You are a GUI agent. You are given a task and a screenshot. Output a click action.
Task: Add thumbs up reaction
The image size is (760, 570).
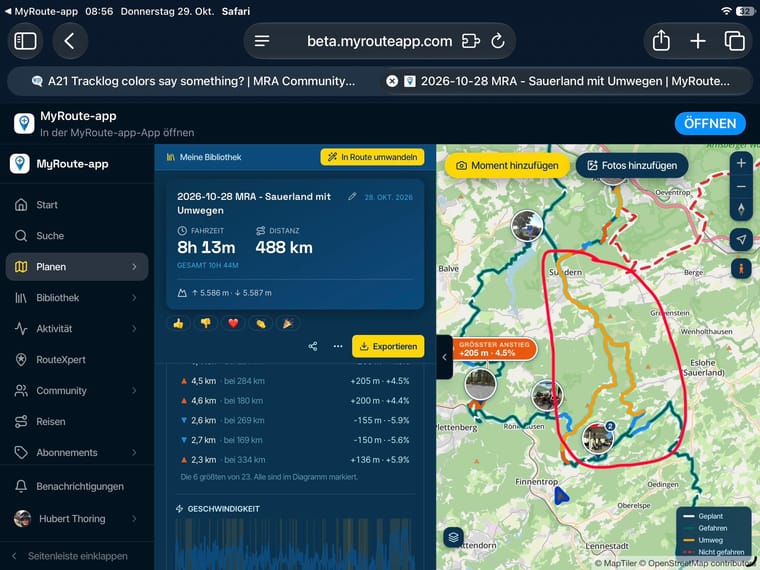tap(178, 323)
